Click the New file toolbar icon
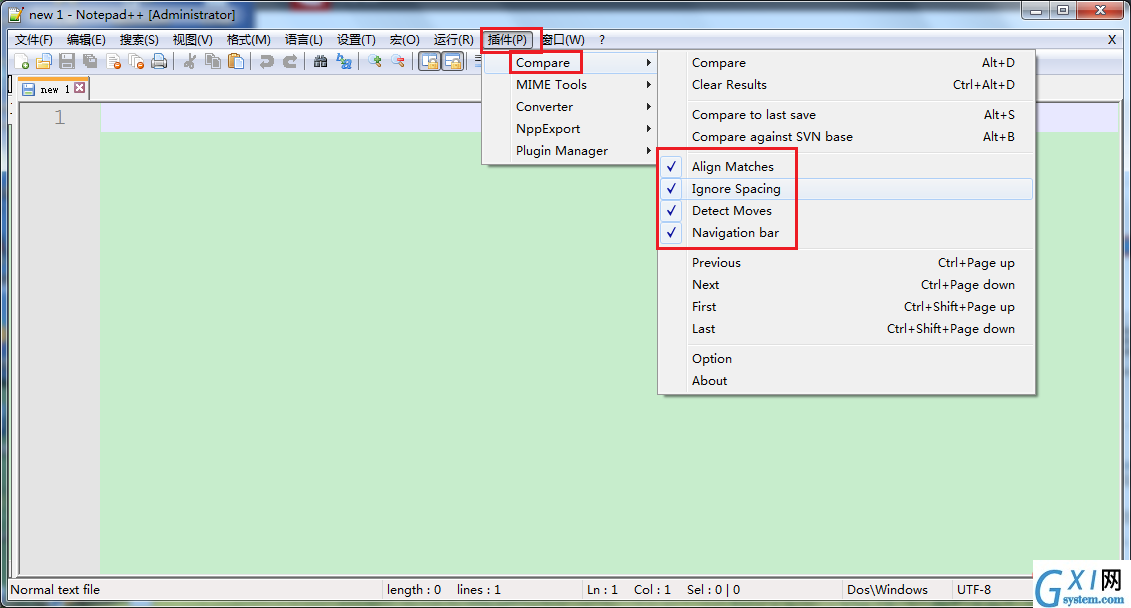The width and height of the screenshot is (1131, 608). click(22, 62)
